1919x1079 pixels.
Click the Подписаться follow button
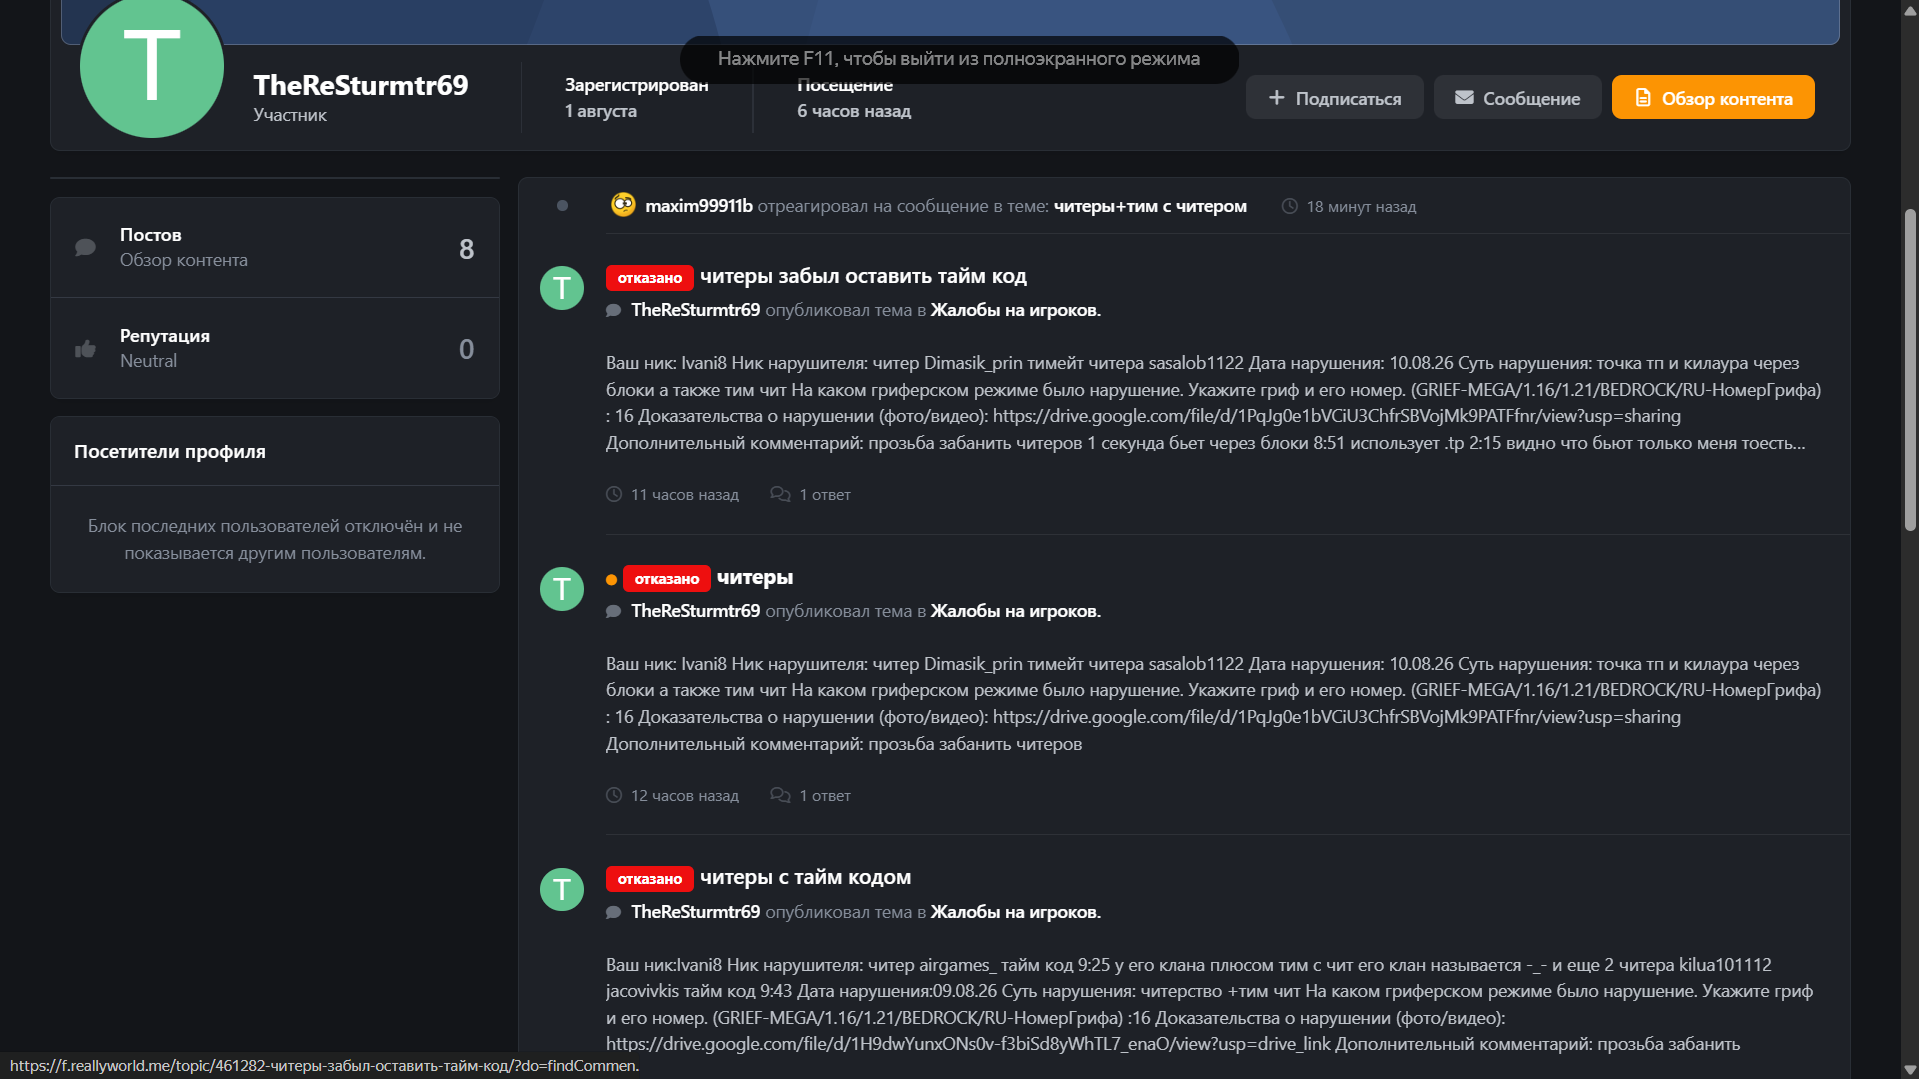point(1334,98)
